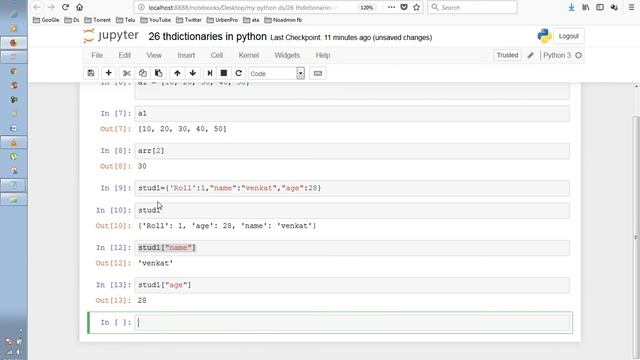
Task: Move selected cell down with the arrow
Action: pyautogui.click(x=193, y=73)
